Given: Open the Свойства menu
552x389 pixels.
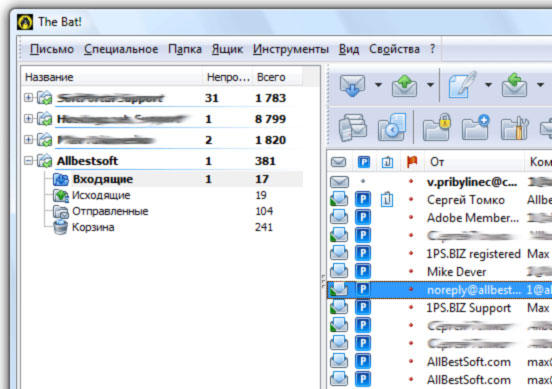Looking at the screenshot, I should pos(394,49).
